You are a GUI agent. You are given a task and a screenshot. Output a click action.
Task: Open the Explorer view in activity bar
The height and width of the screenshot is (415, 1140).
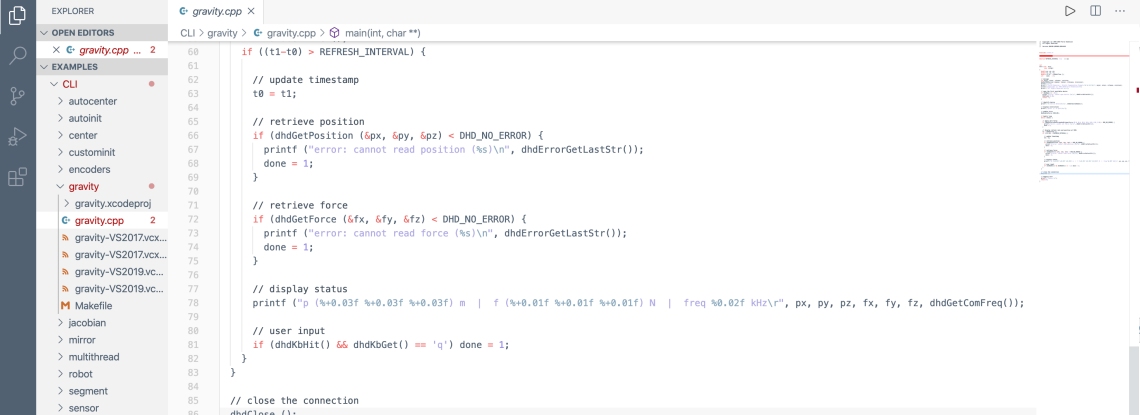pos(18,16)
